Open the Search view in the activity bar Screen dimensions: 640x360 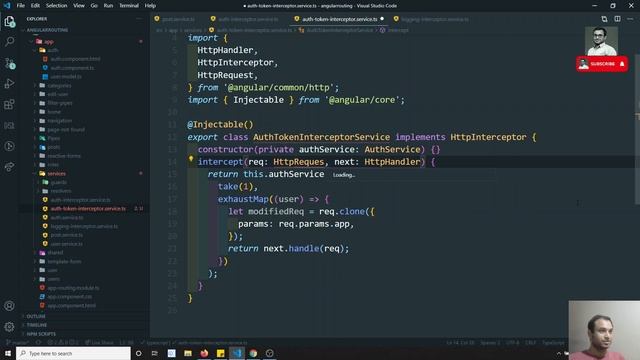(9, 42)
